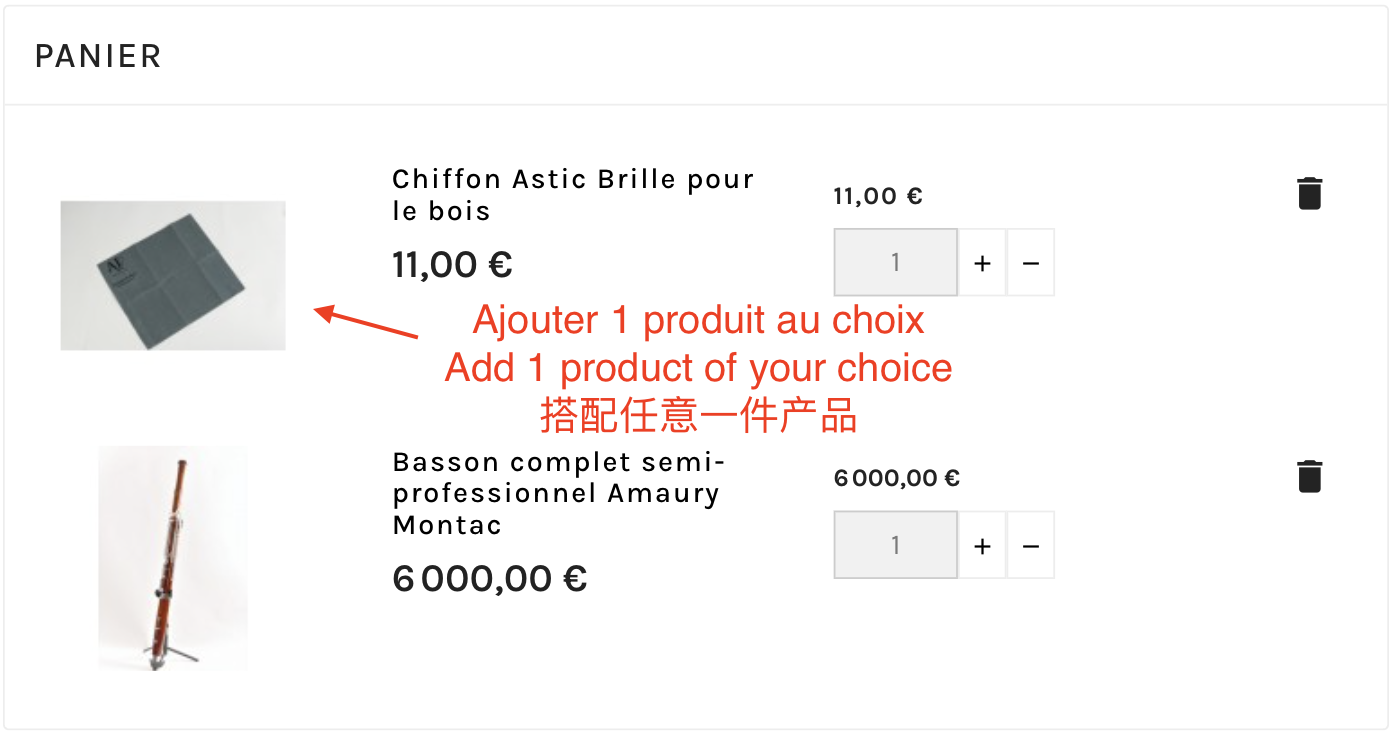
Task: Click the Basson quantity input field
Action: pos(895,546)
